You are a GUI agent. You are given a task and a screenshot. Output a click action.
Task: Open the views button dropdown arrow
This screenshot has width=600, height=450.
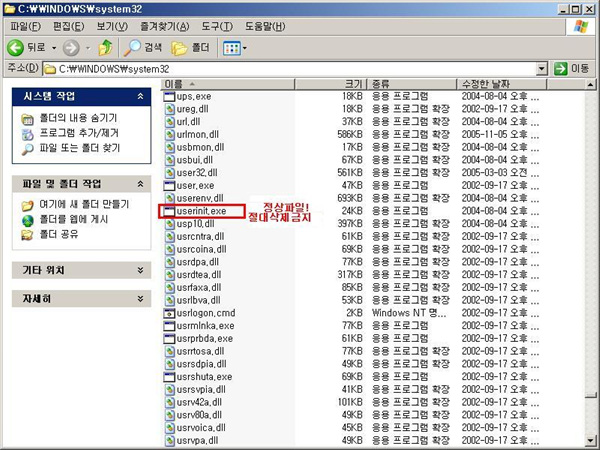[x=245, y=48]
